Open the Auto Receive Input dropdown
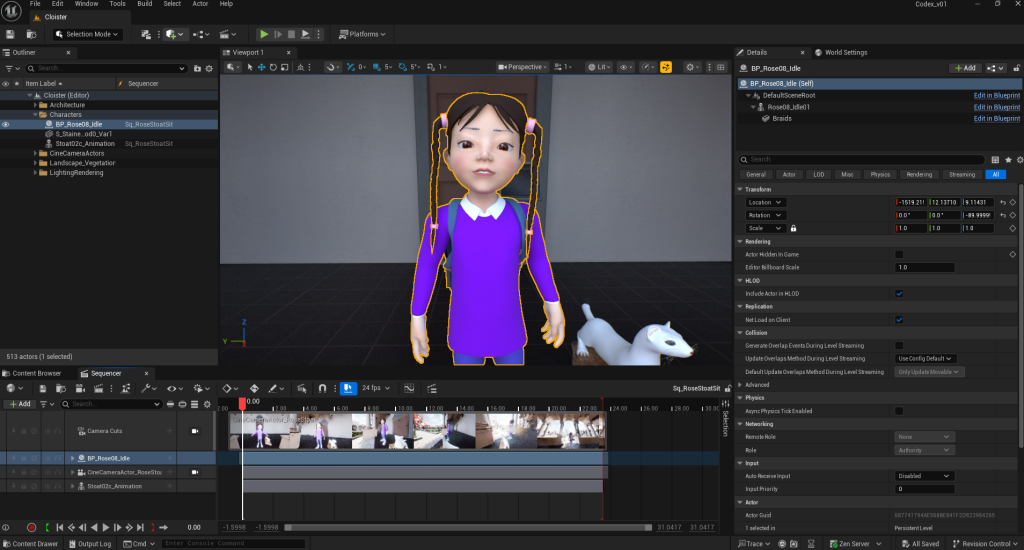This screenshot has height=550, width=1024. 924,476
